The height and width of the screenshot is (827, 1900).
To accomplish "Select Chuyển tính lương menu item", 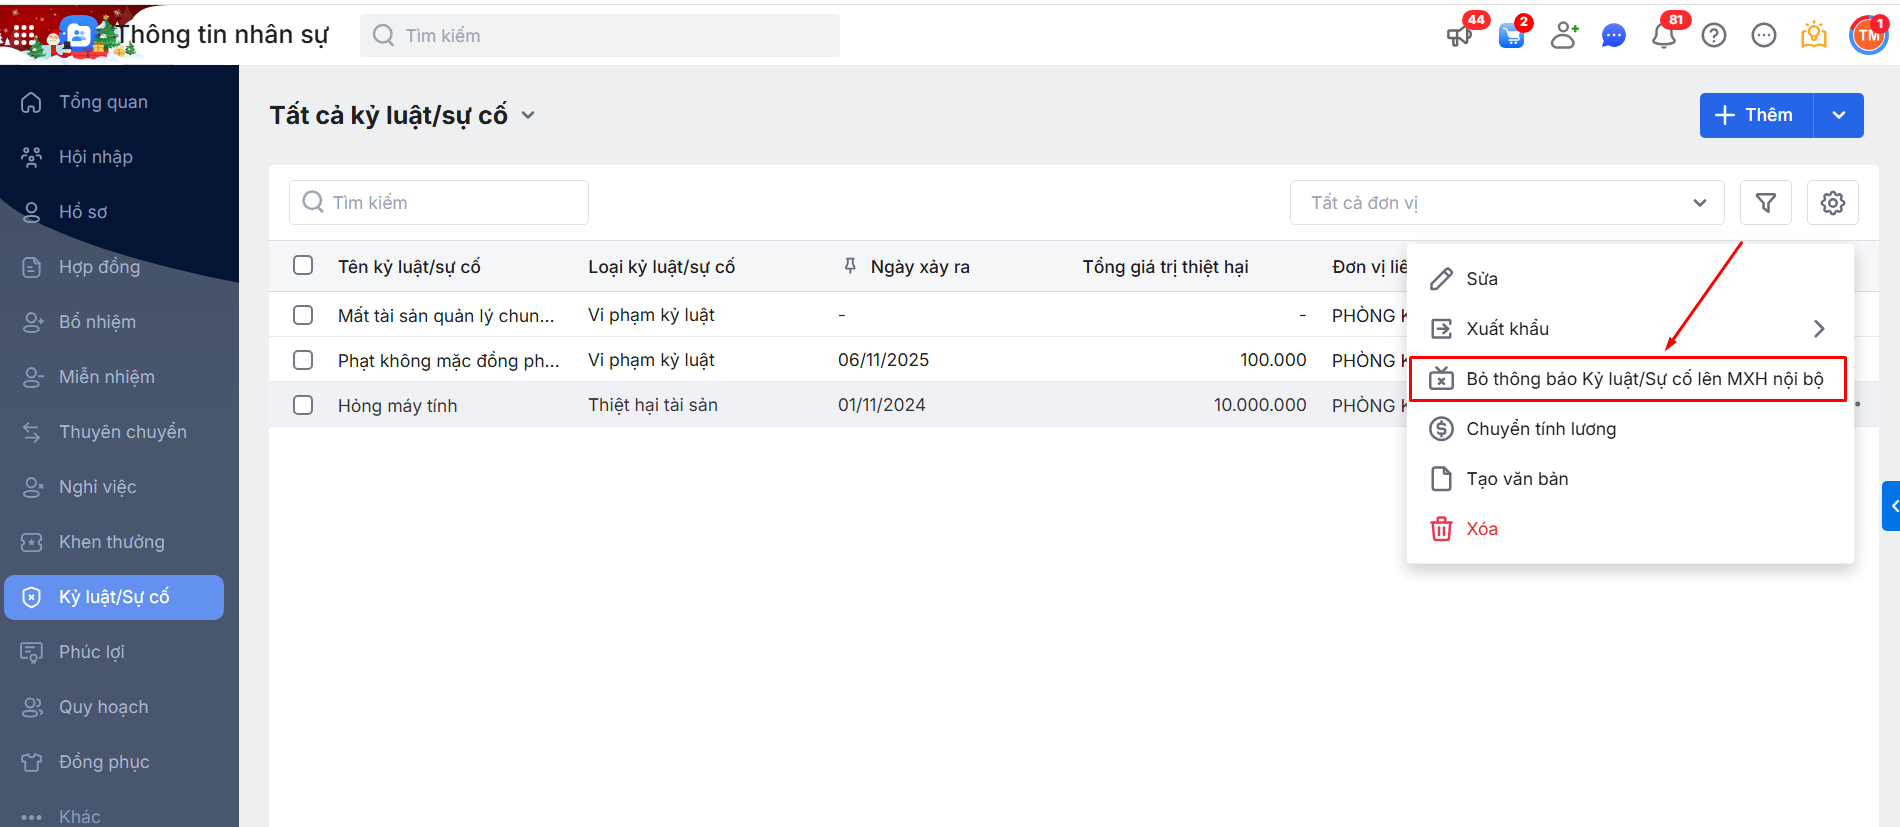I will 1540,429.
